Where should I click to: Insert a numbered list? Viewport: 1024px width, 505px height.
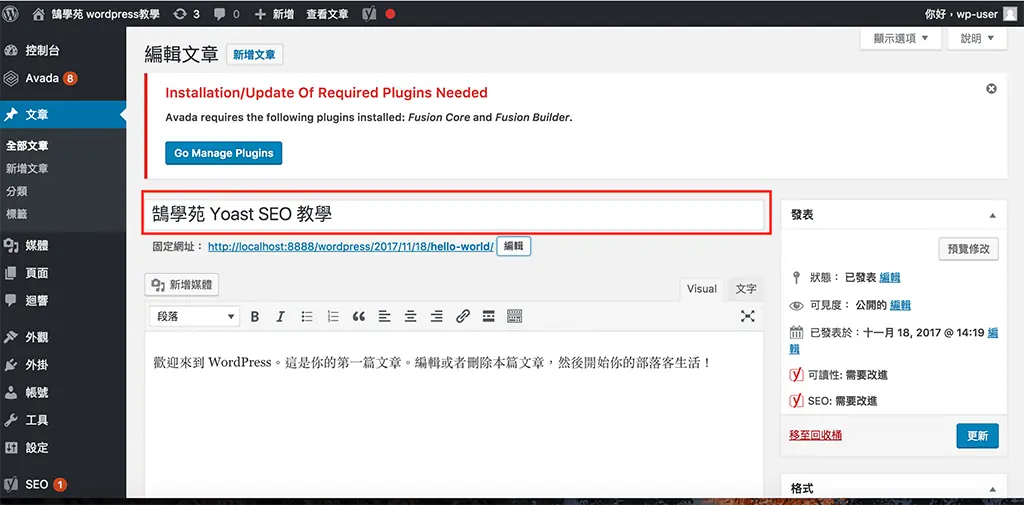[333, 317]
